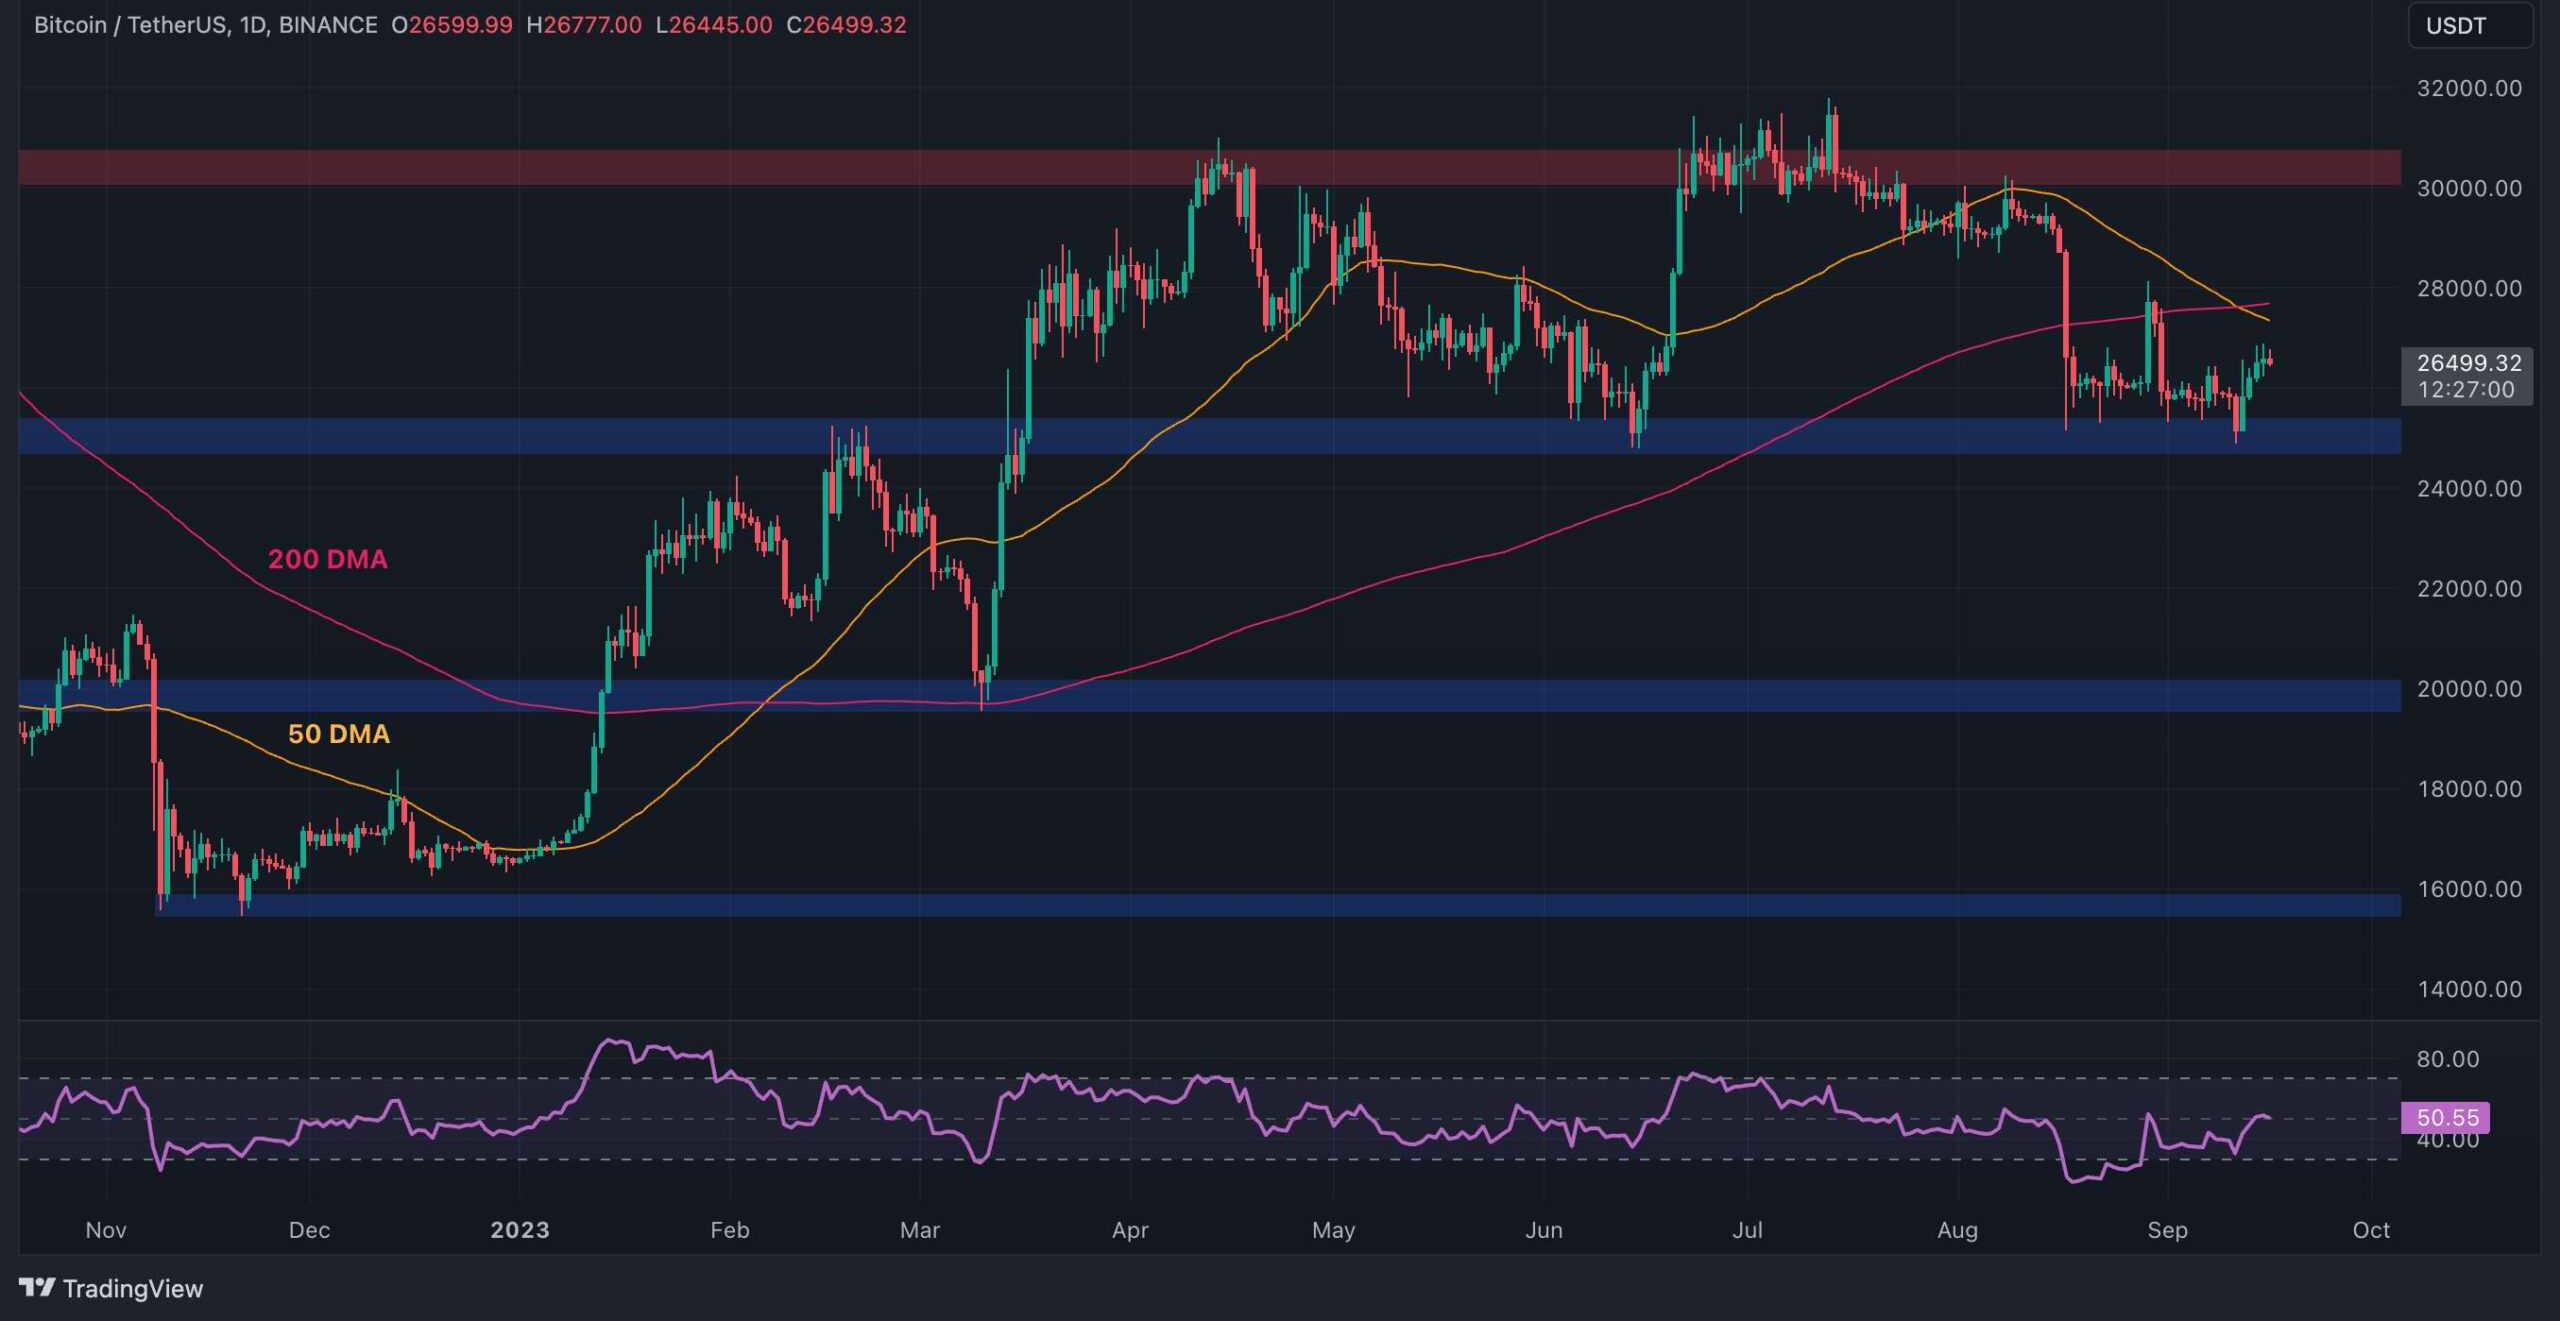Image resolution: width=2560 pixels, height=1321 pixels.
Task: Click the 14000.00 price axis label
Action: tap(2469, 989)
